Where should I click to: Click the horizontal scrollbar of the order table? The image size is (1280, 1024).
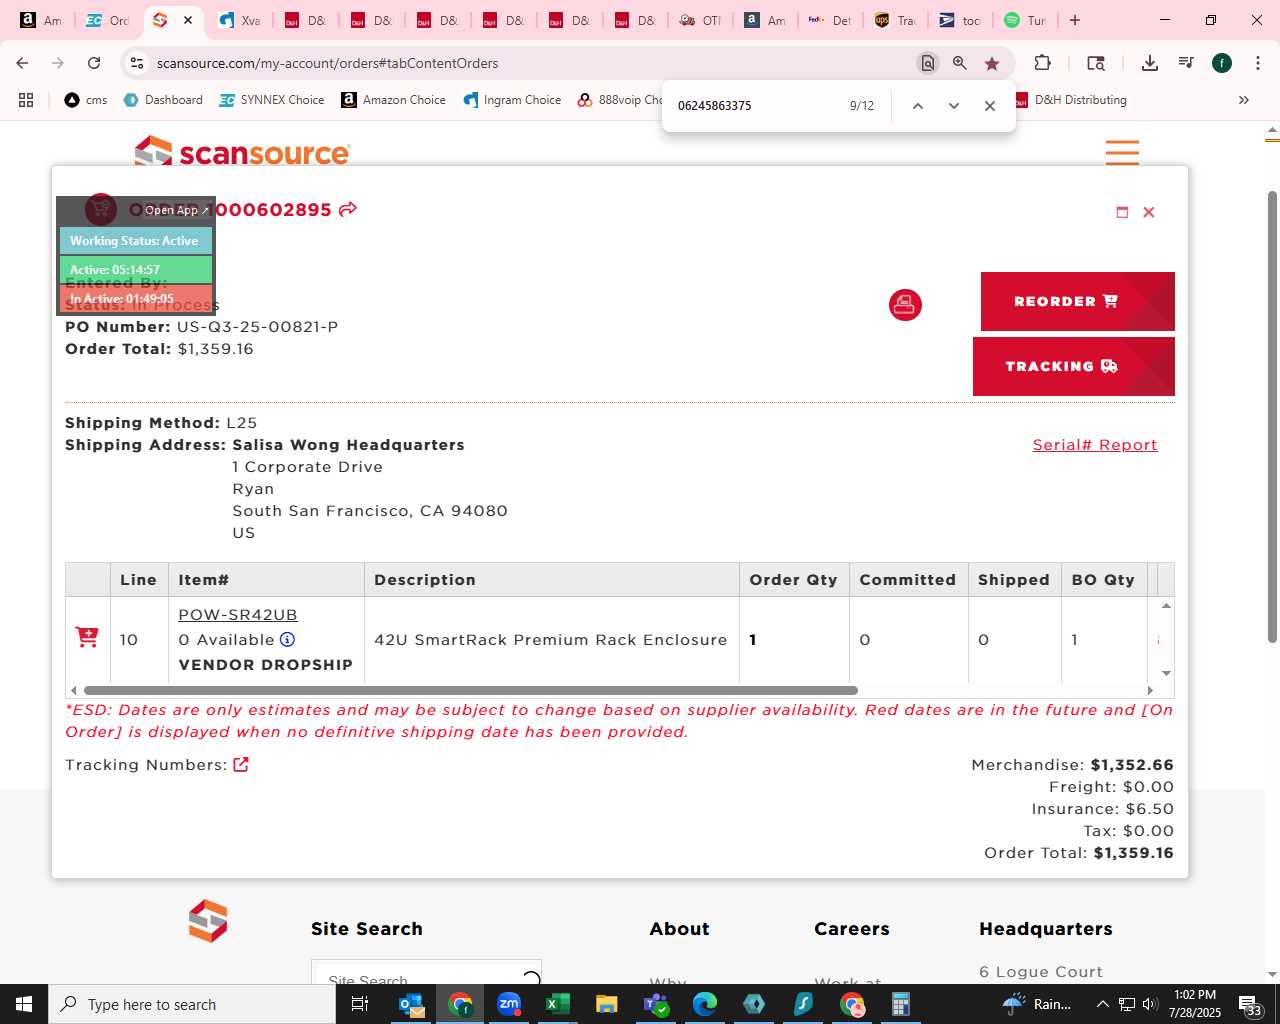point(471,690)
